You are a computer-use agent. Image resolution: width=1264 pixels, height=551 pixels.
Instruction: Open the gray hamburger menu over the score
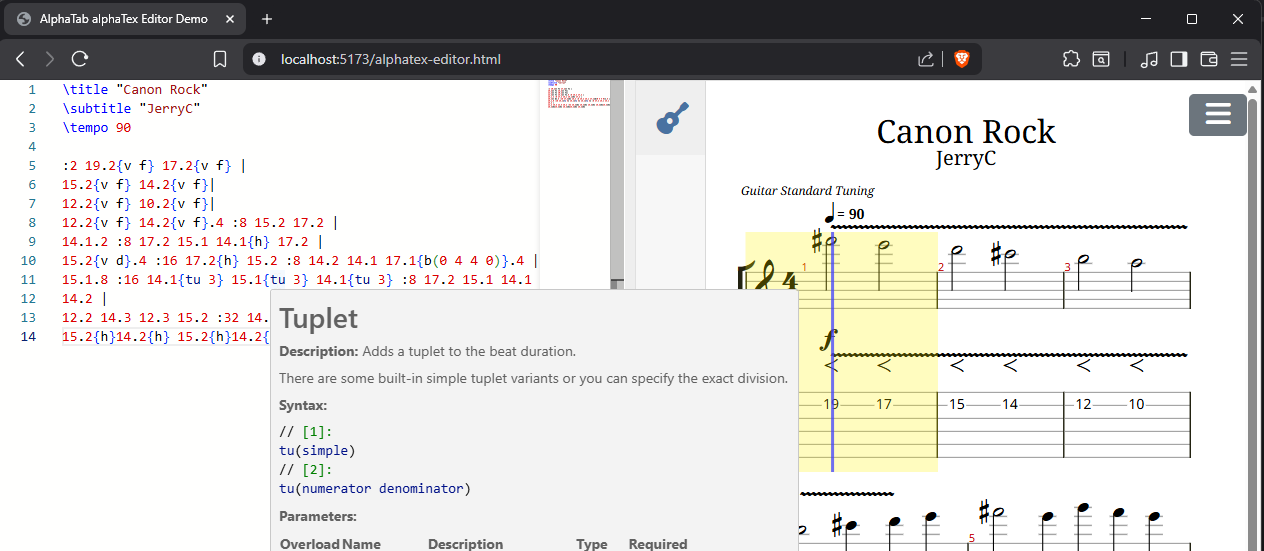(x=1217, y=115)
